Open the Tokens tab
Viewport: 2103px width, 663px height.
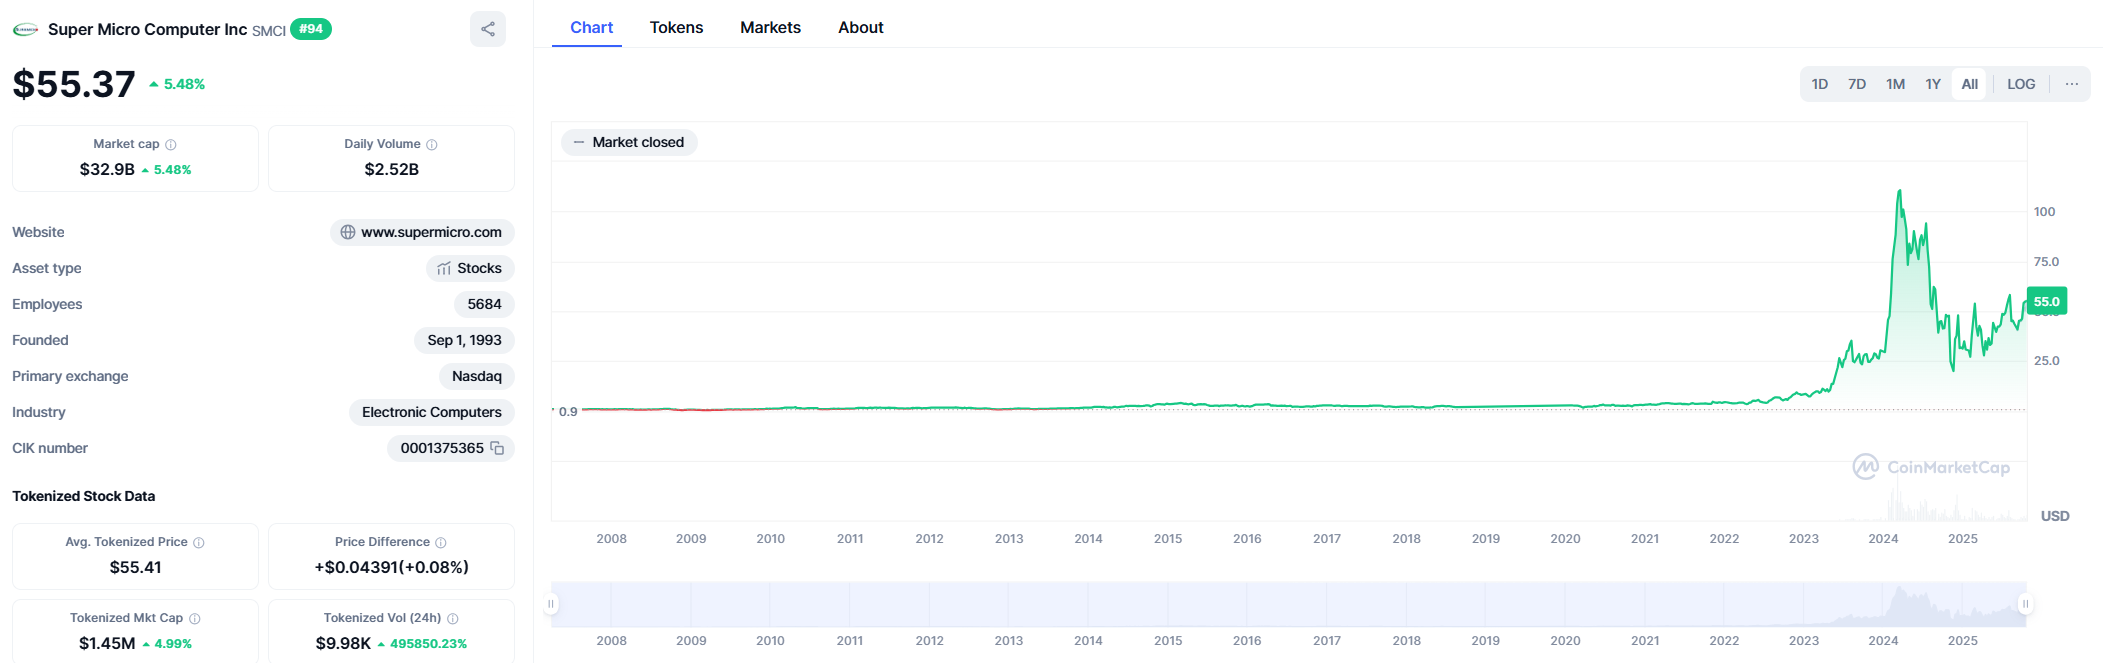[676, 28]
